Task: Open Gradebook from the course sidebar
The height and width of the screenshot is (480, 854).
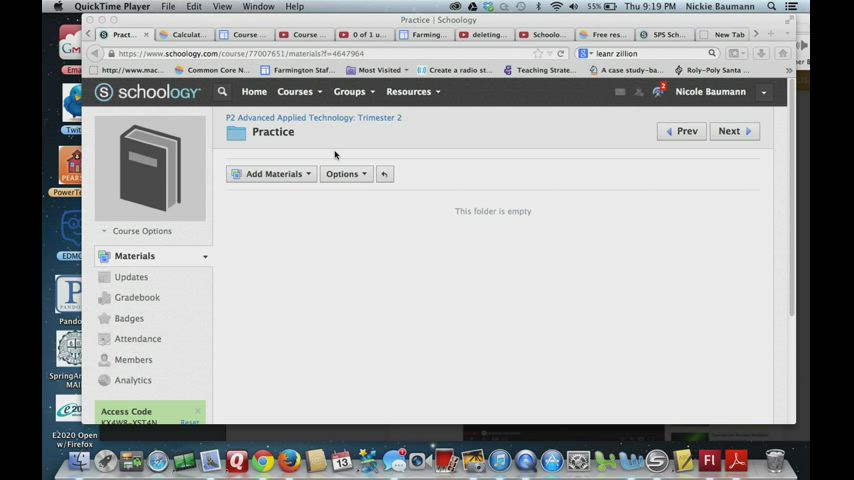Action: click(x=137, y=298)
